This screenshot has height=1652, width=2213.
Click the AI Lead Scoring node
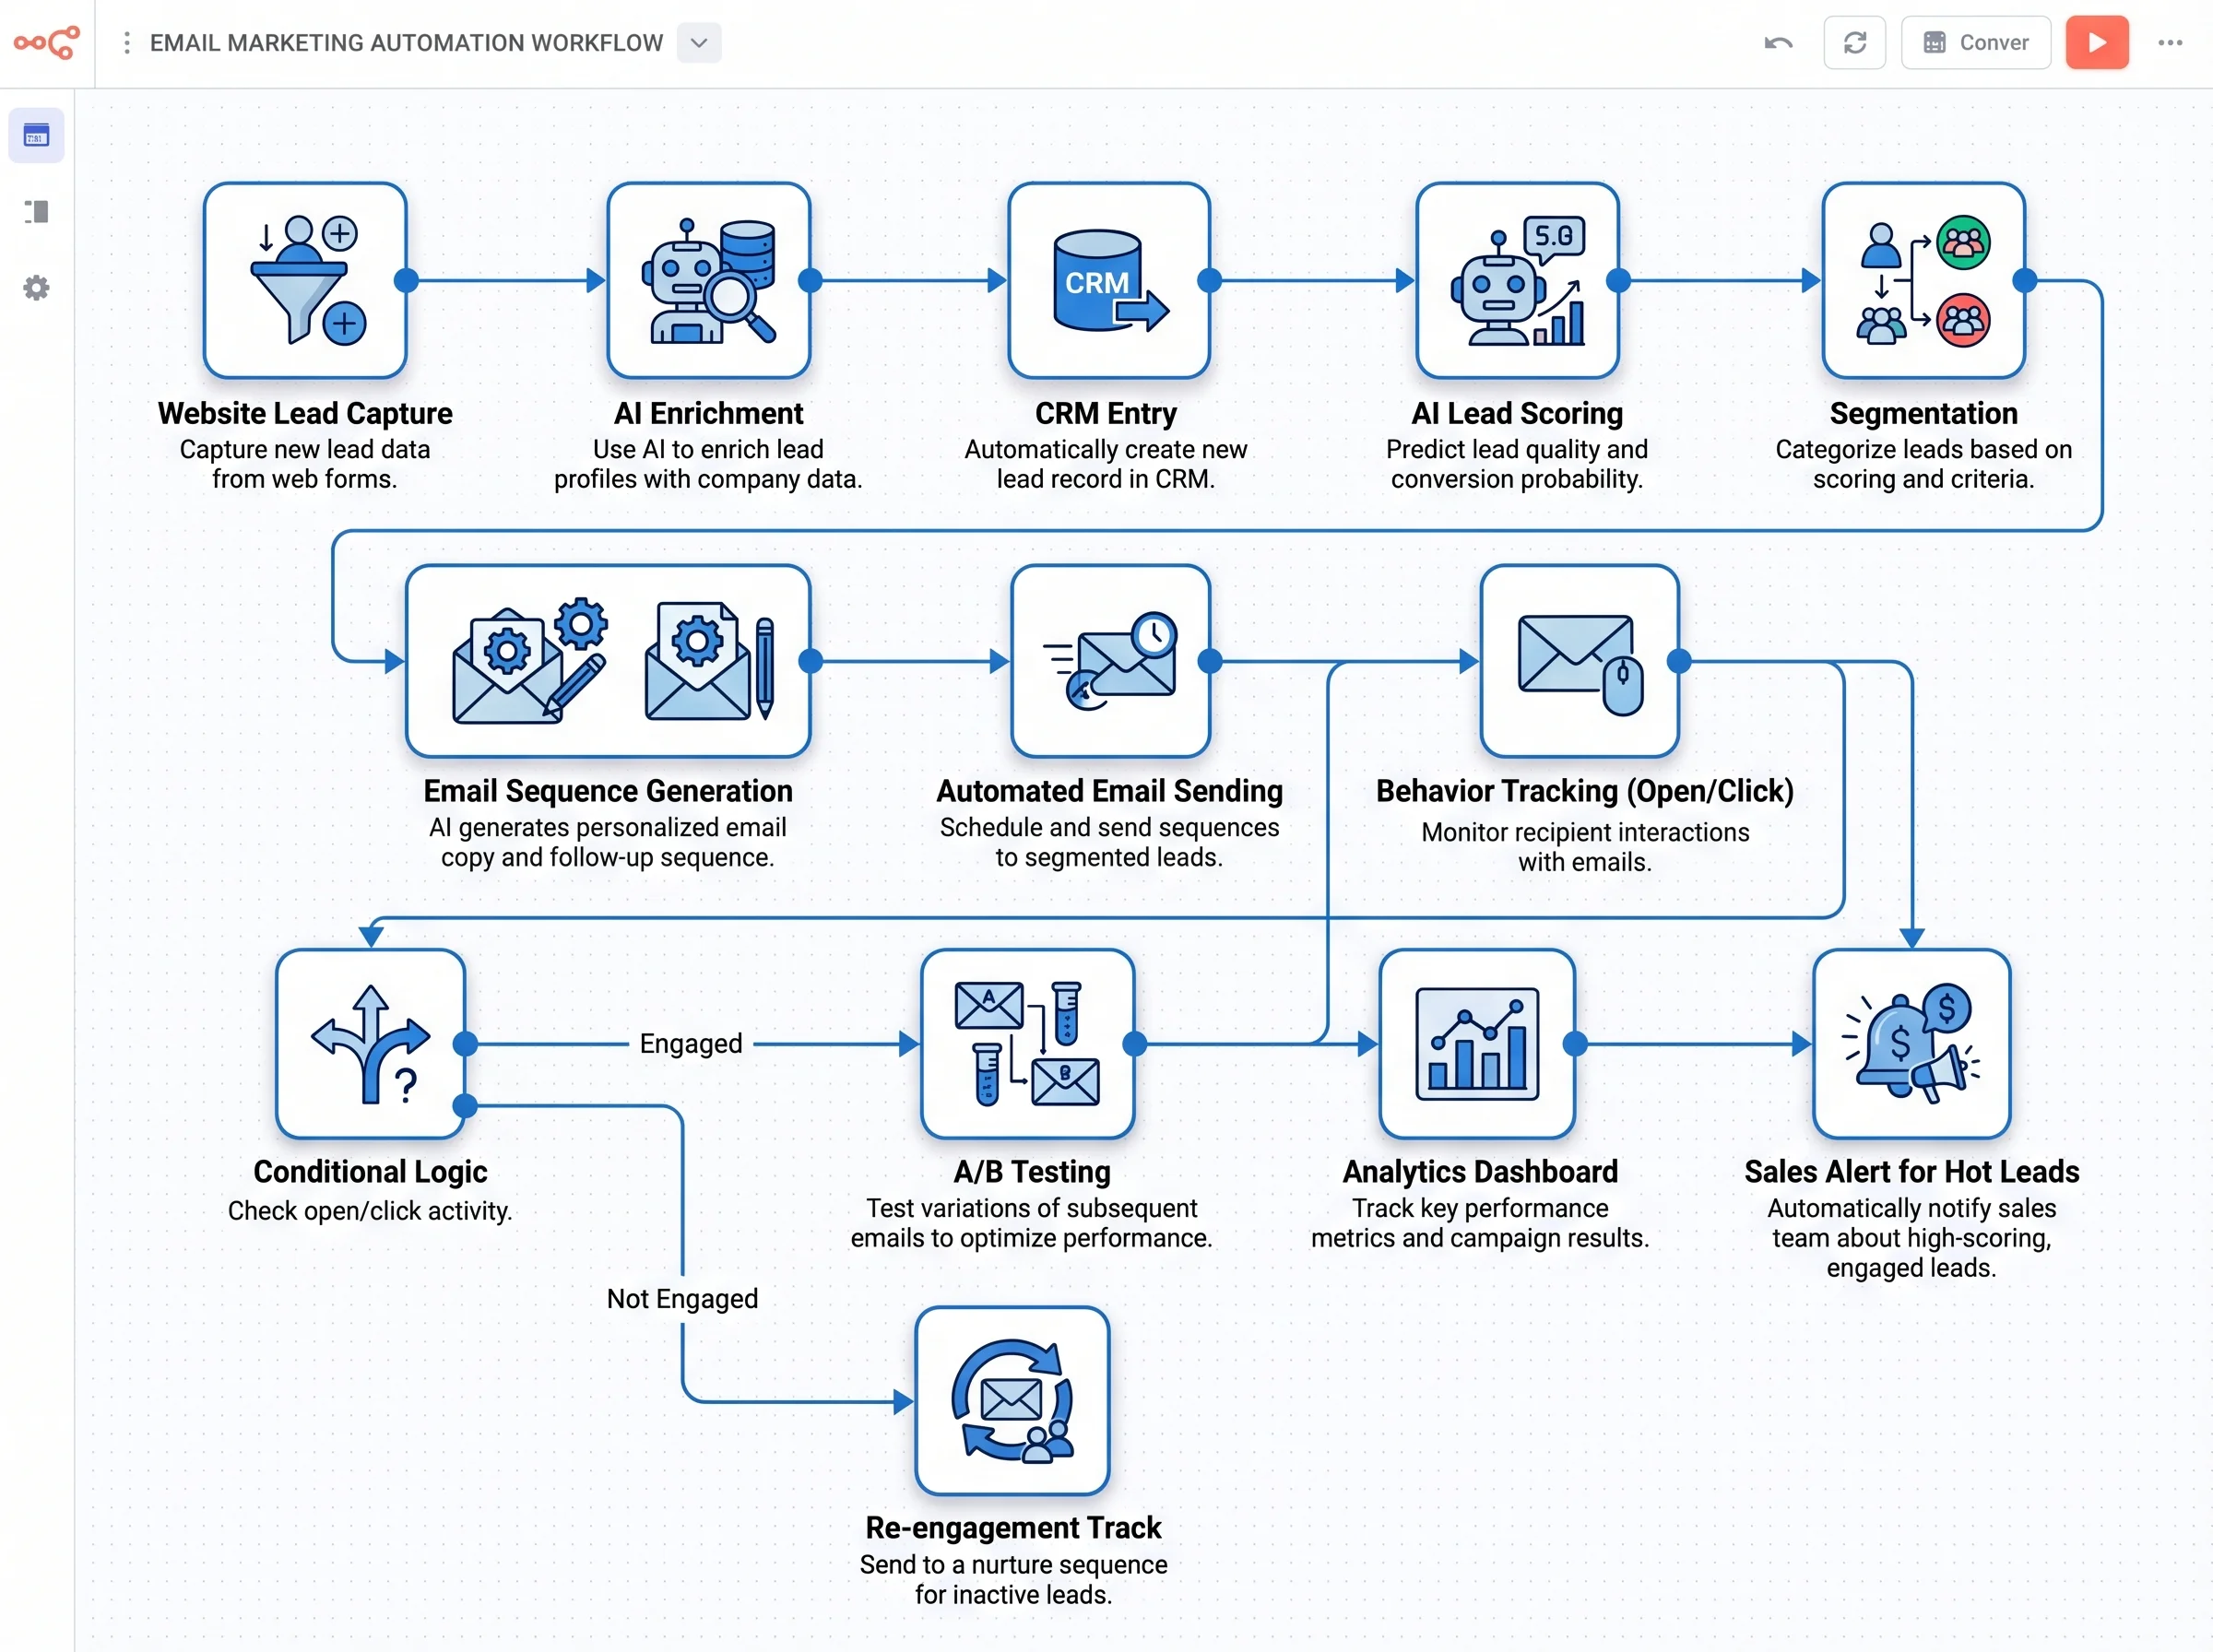click(1516, 281)
